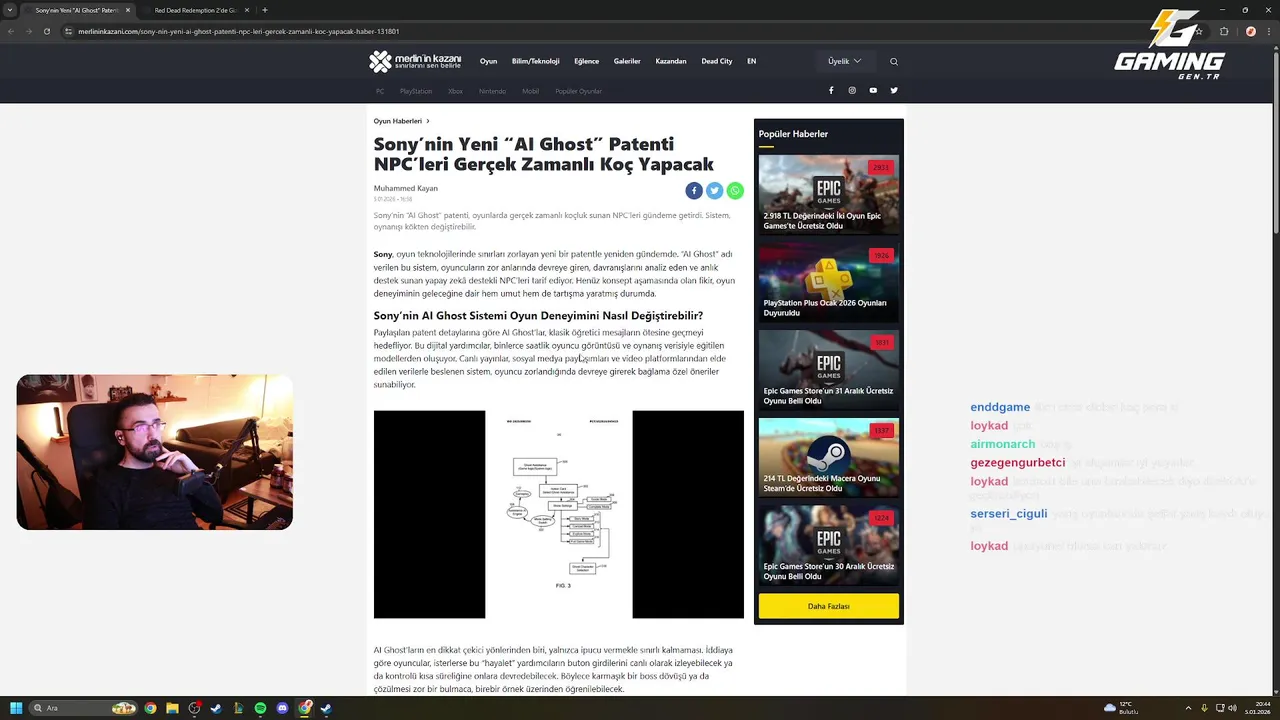Close the Red Dead Redemption 2 tab
Screen dimensions: 1280x720
pos(247,10)
